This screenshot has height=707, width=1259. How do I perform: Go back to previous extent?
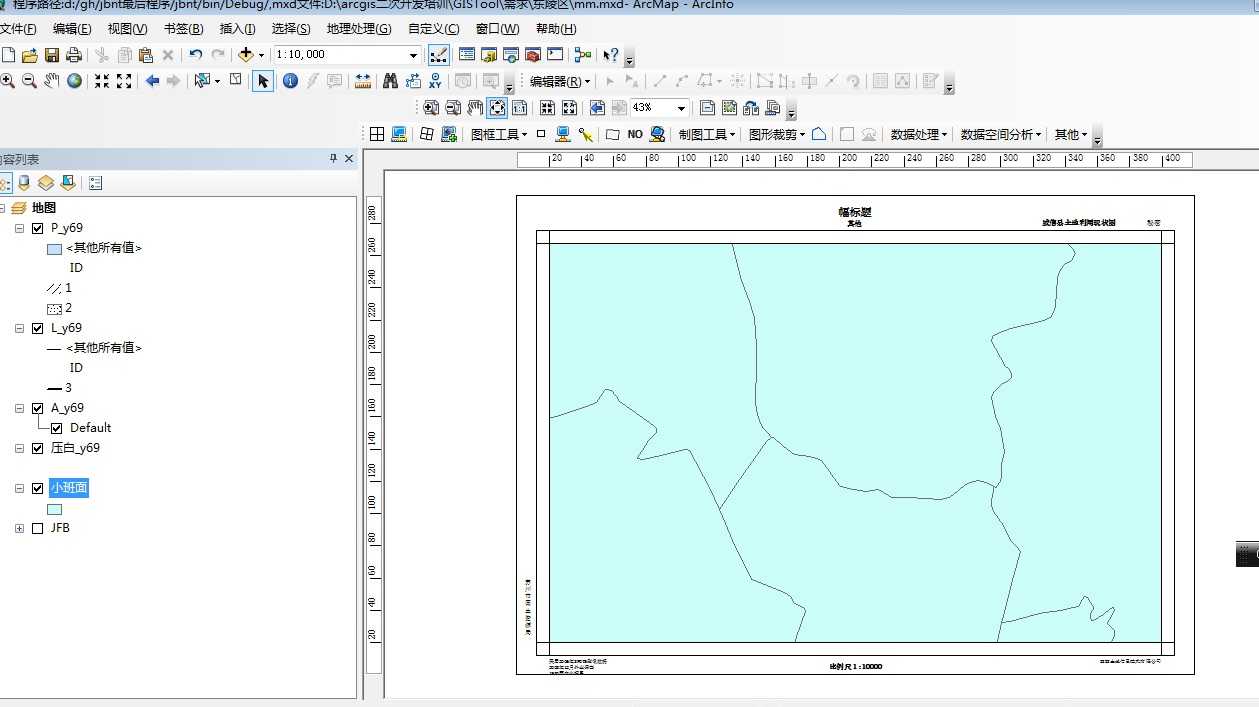pos(152,81)
